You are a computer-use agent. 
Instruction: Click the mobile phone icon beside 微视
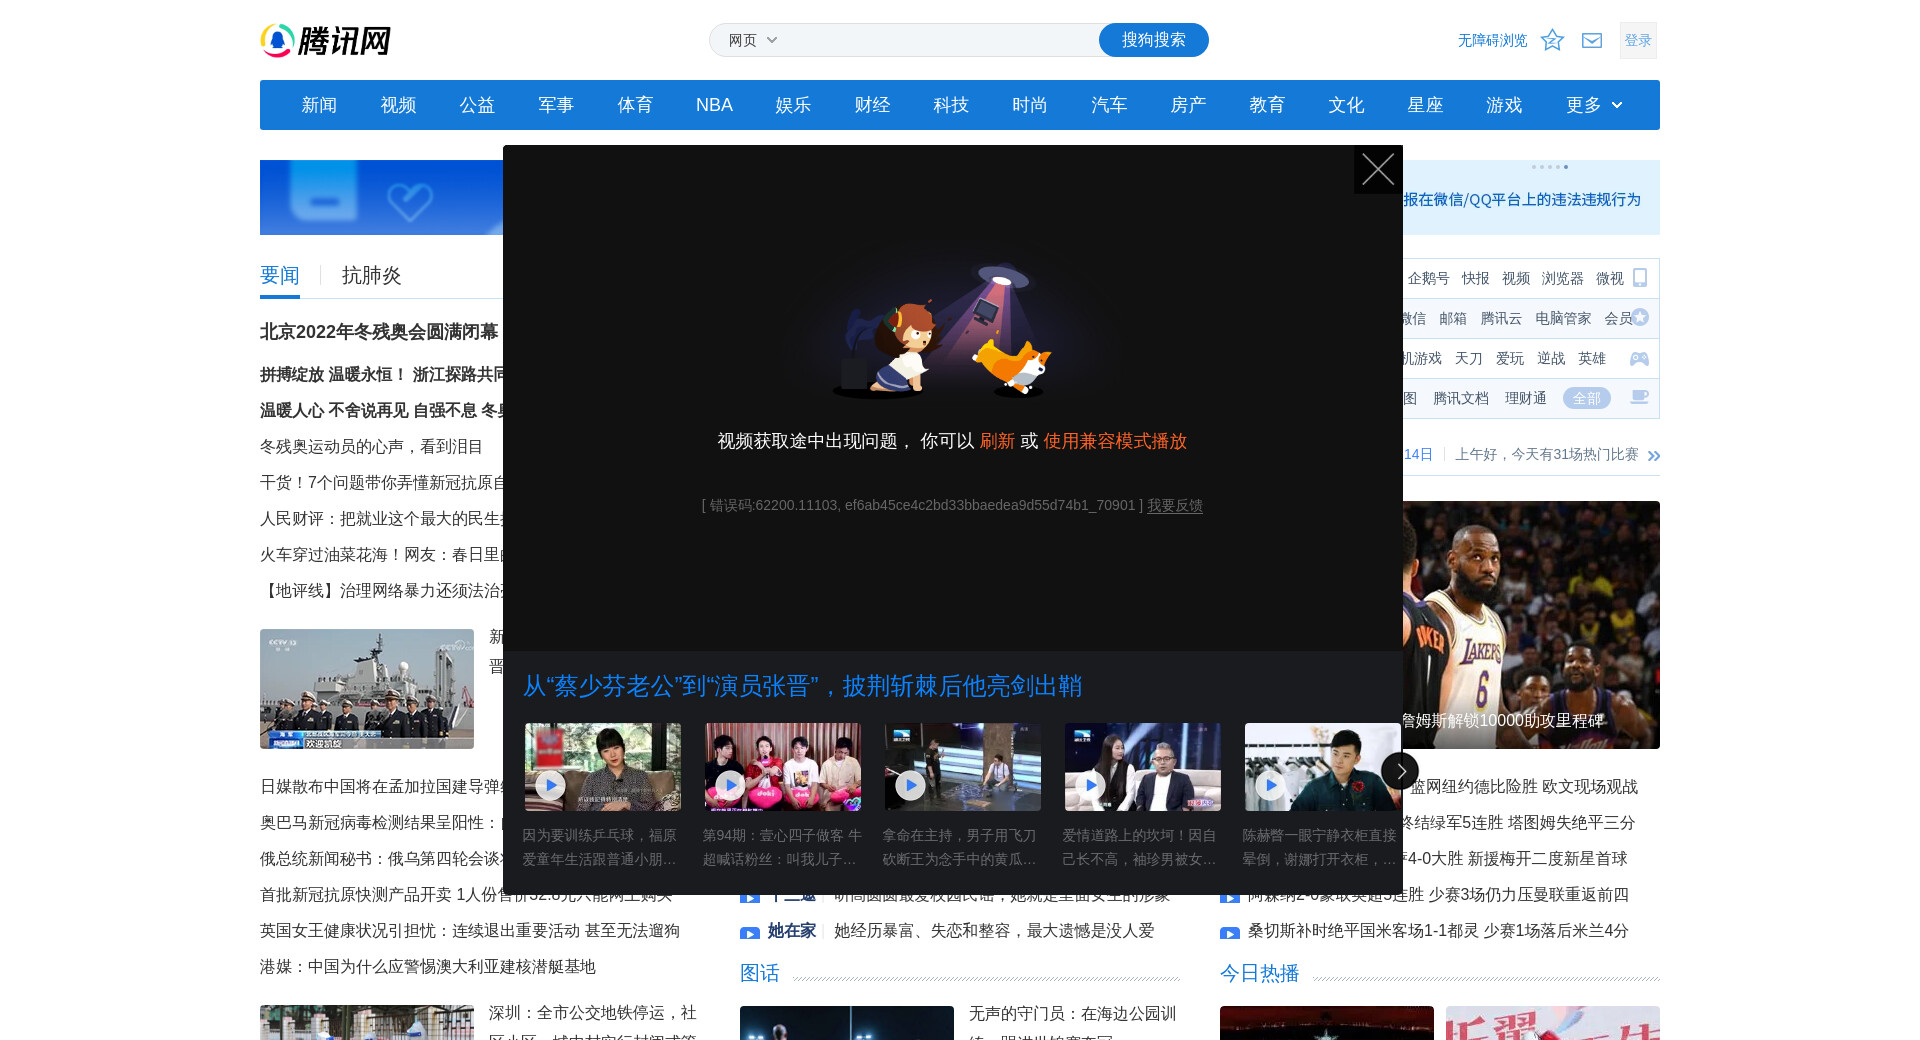pyautogui.click(x=1640, y=278)
